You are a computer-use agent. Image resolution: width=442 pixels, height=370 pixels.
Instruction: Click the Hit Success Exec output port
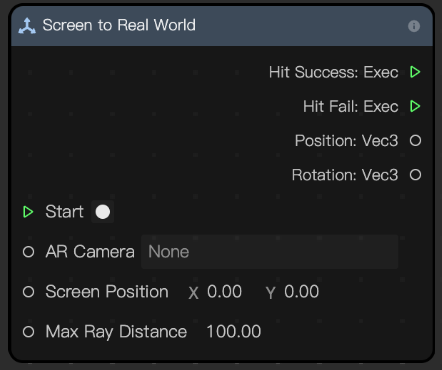(x=415, y=72)
